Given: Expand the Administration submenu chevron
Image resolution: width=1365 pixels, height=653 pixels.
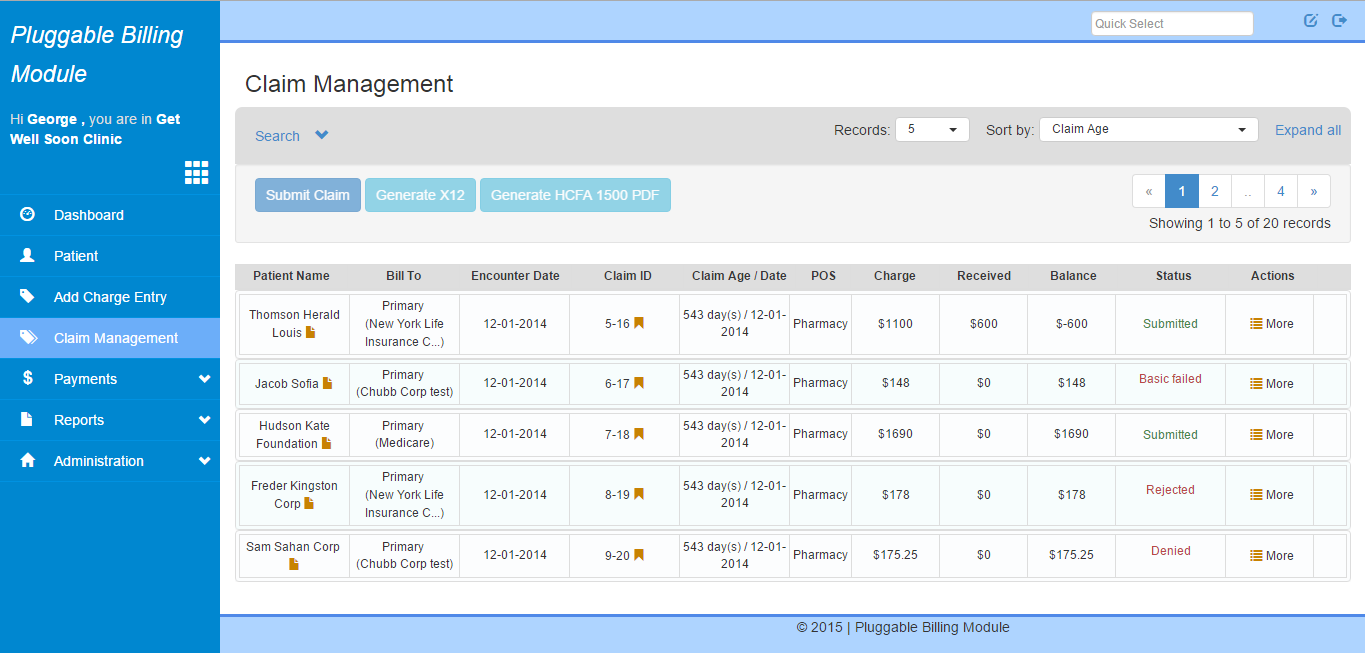Looking at the screenshot, I should tap(205, 461).
